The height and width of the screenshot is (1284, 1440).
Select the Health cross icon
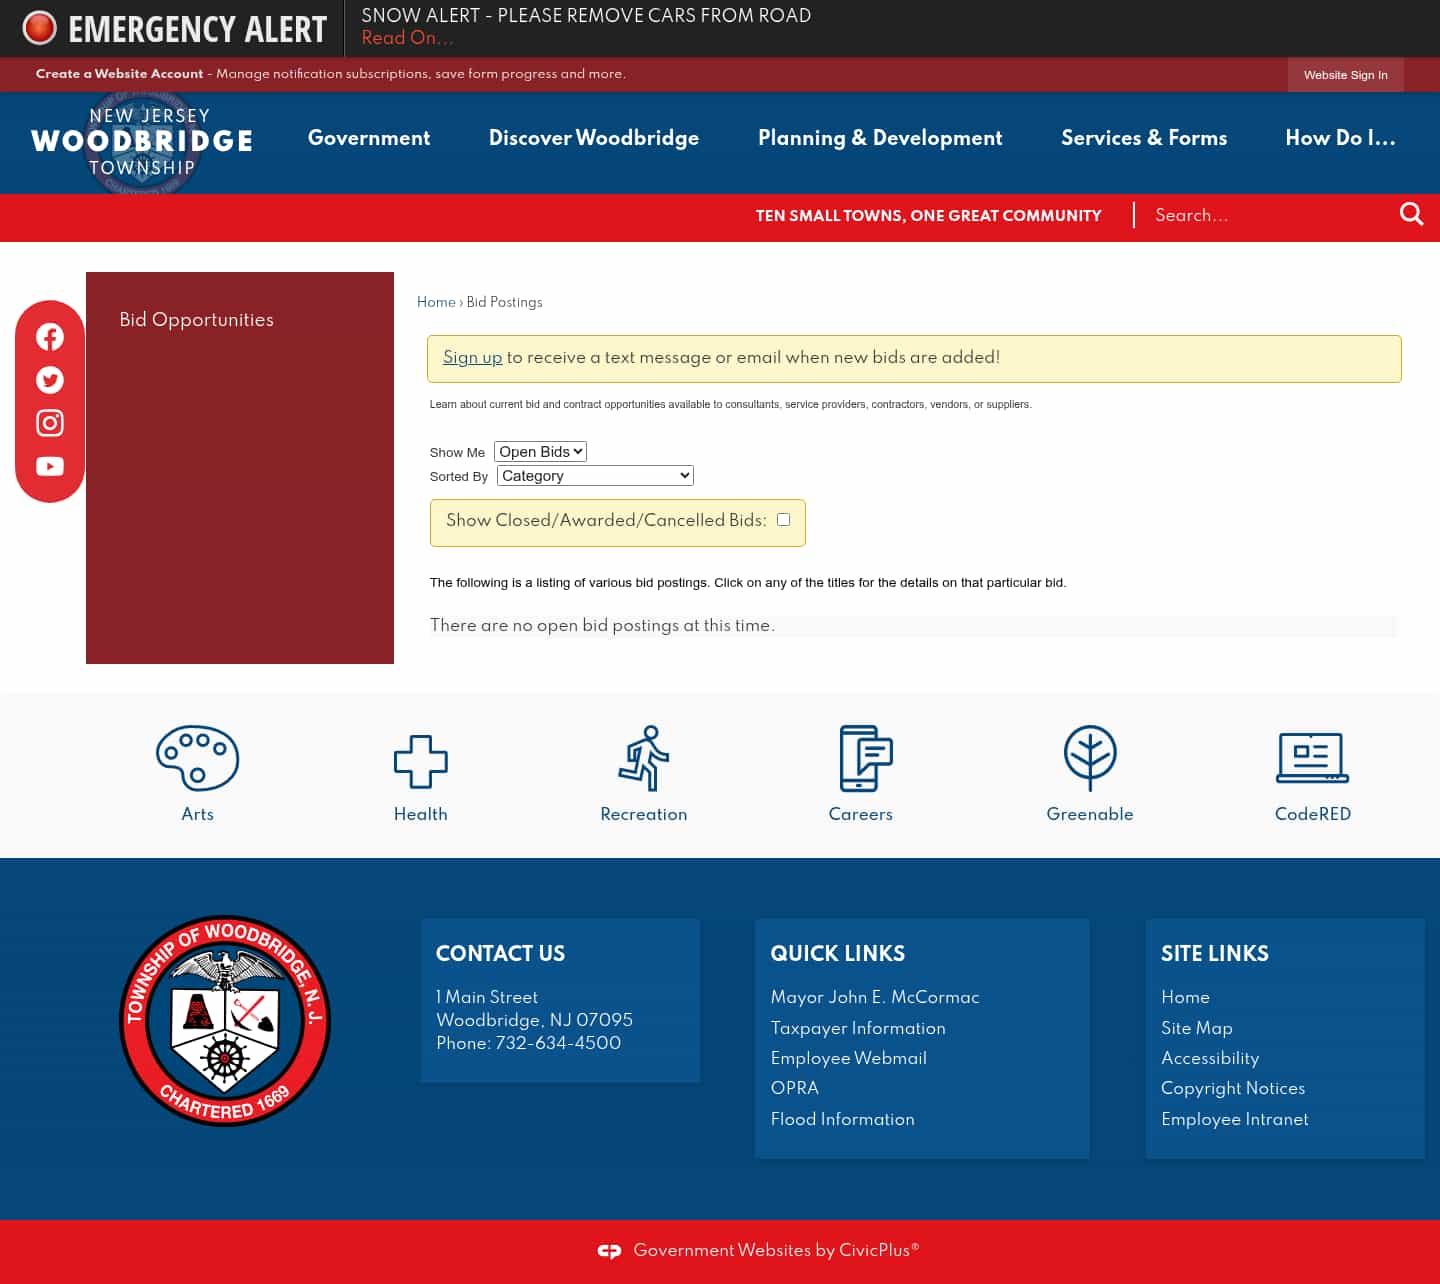[x=420, y=758]
